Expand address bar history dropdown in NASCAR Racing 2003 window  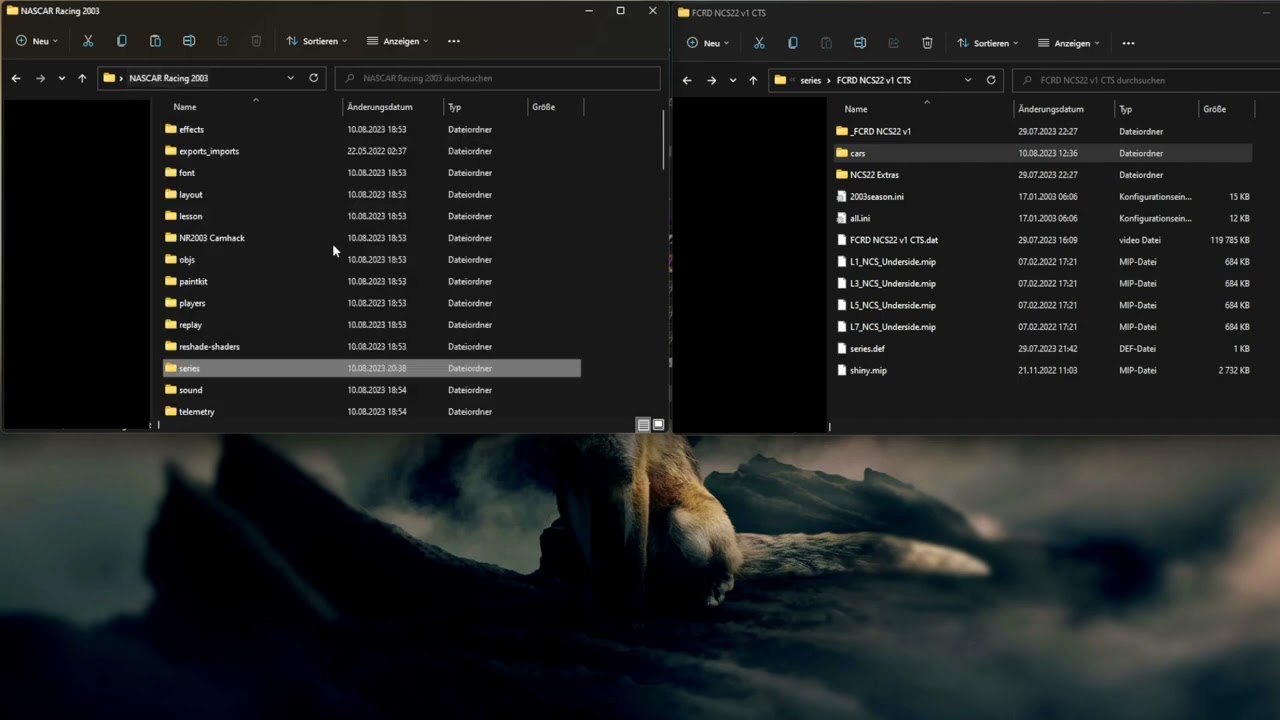(291, 77)
